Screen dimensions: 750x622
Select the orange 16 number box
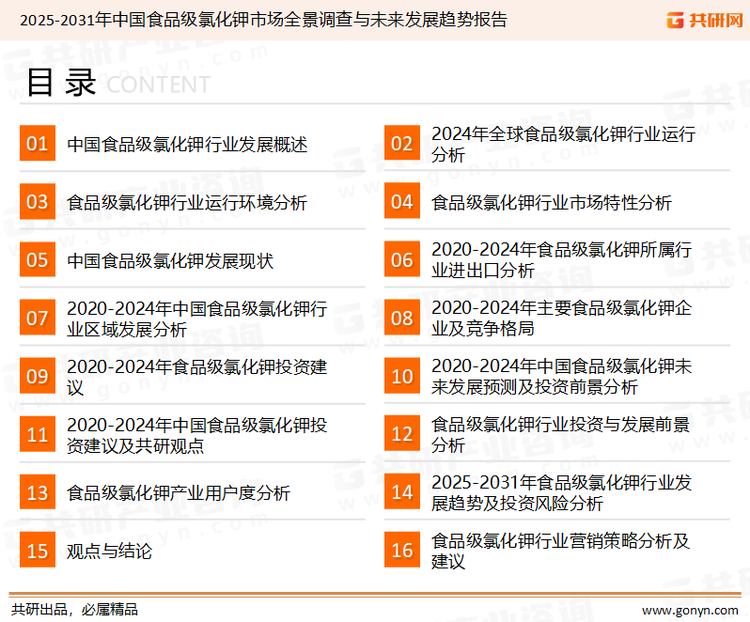pos(402,551)
